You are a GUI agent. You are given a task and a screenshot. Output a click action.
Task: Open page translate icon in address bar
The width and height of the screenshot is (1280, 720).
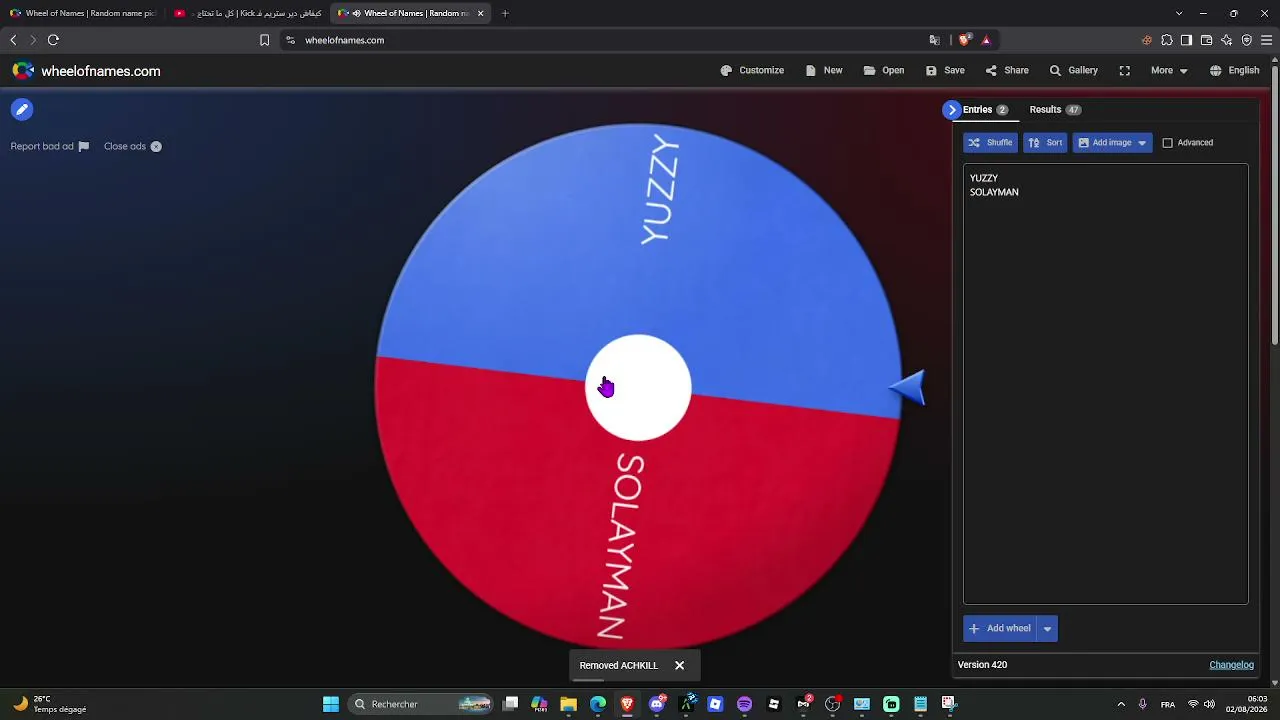click(934, 40)
